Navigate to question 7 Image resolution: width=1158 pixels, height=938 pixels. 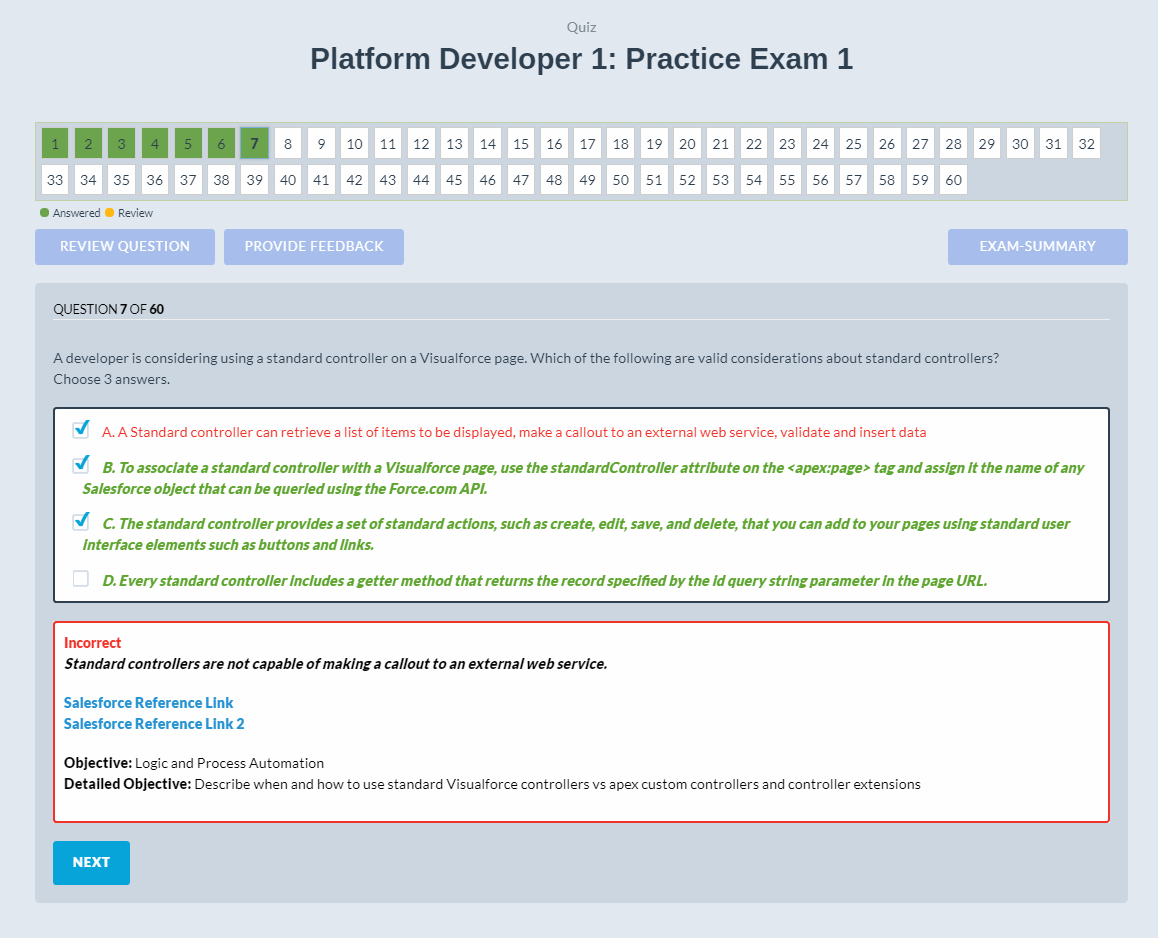[254, 143]
